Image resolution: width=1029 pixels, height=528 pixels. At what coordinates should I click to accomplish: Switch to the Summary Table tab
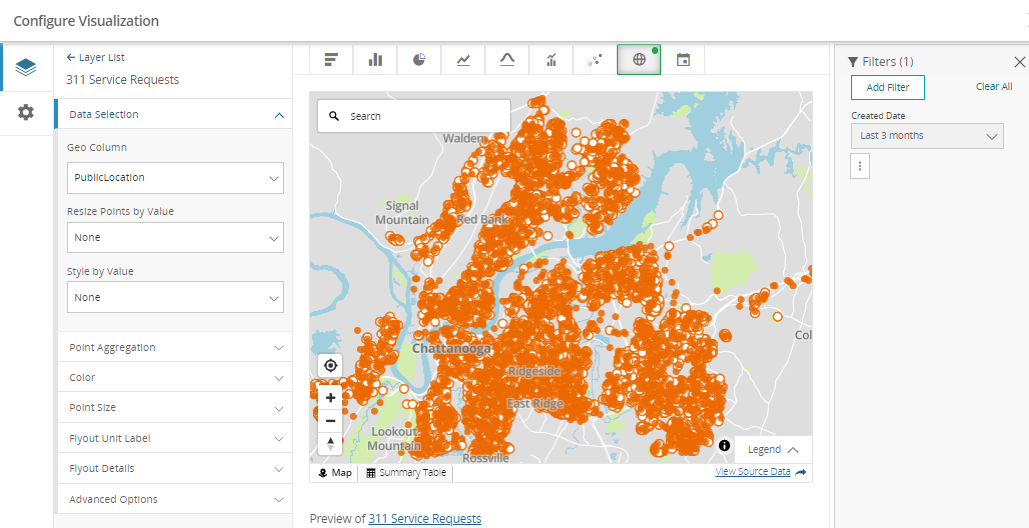tap(406, 473)
